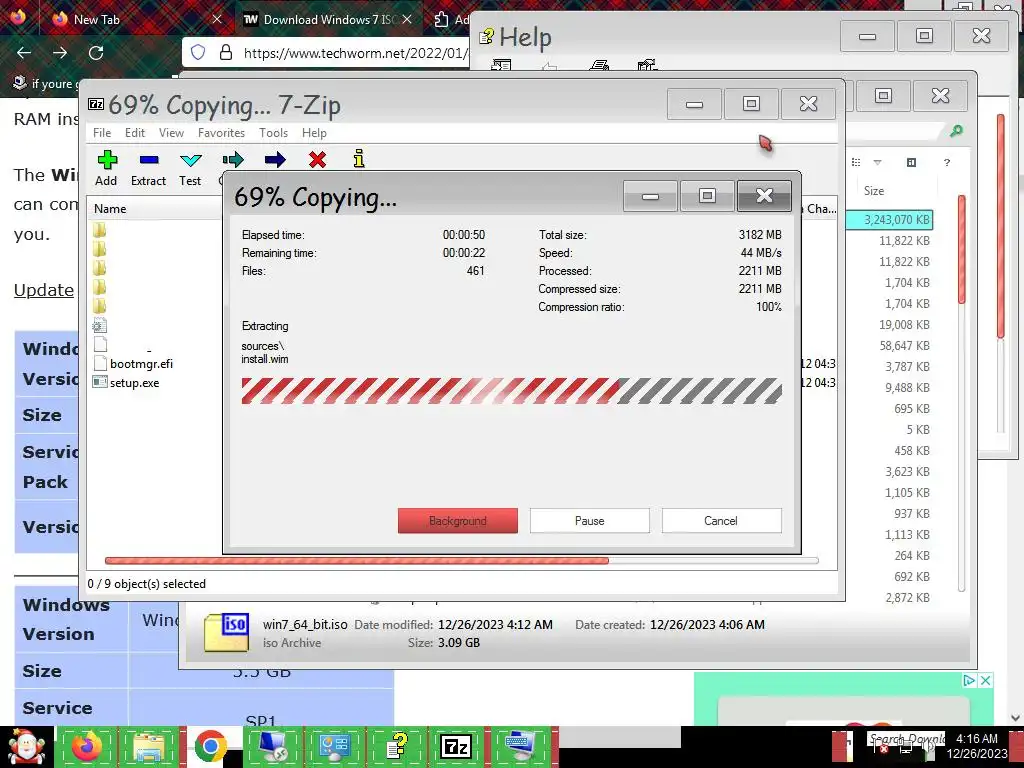Image resolution: width=1024 pixels, height=768 pixels.
Task: Click the browser back arrow button
Action: click(24, 52)
